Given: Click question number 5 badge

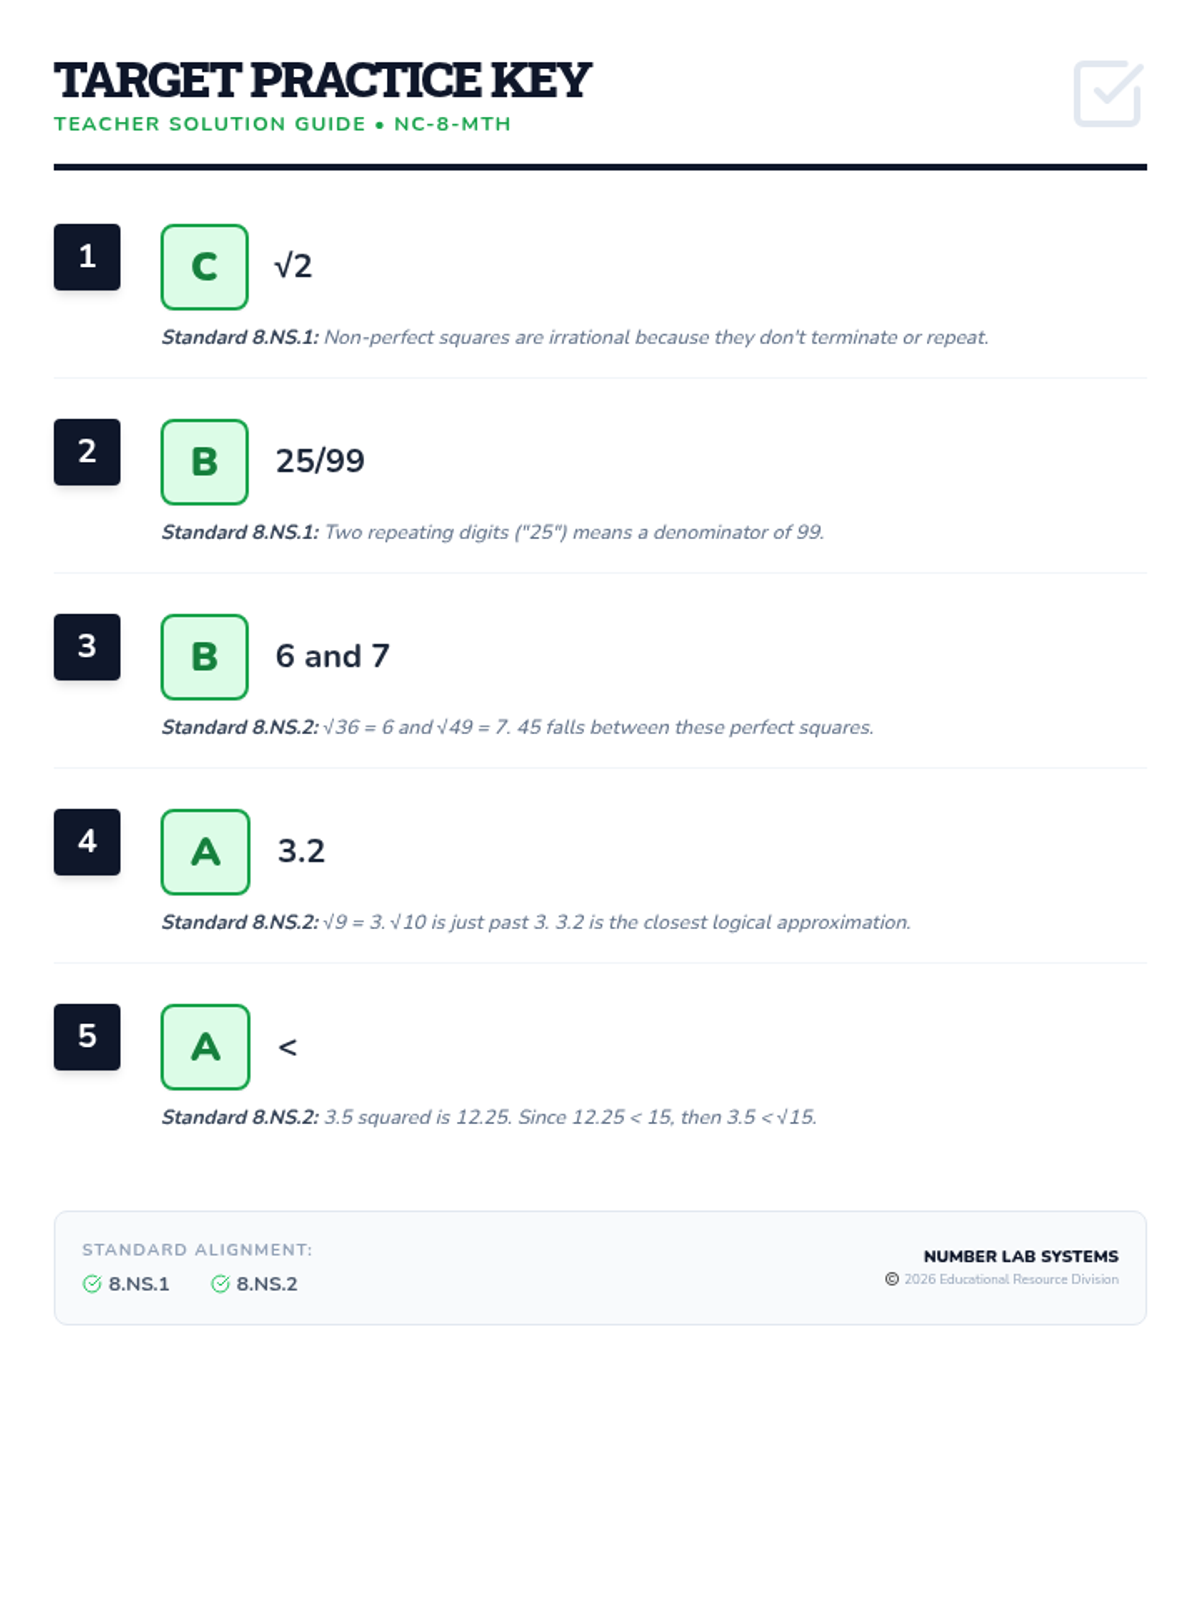Looking at the screenshot, I should 87,1037.
